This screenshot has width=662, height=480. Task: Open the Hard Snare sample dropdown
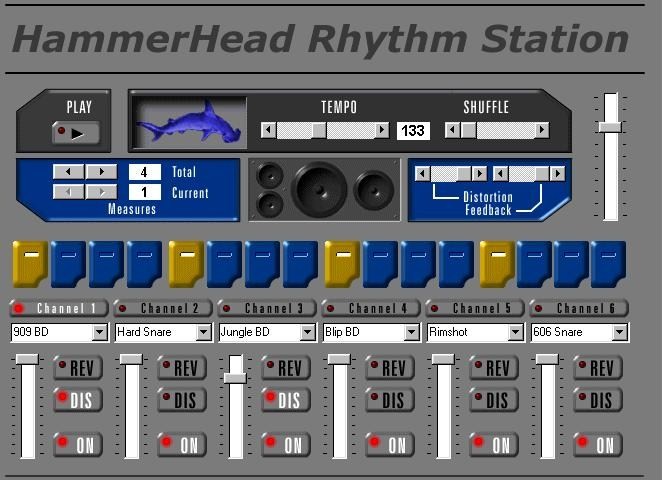[203, 332]
